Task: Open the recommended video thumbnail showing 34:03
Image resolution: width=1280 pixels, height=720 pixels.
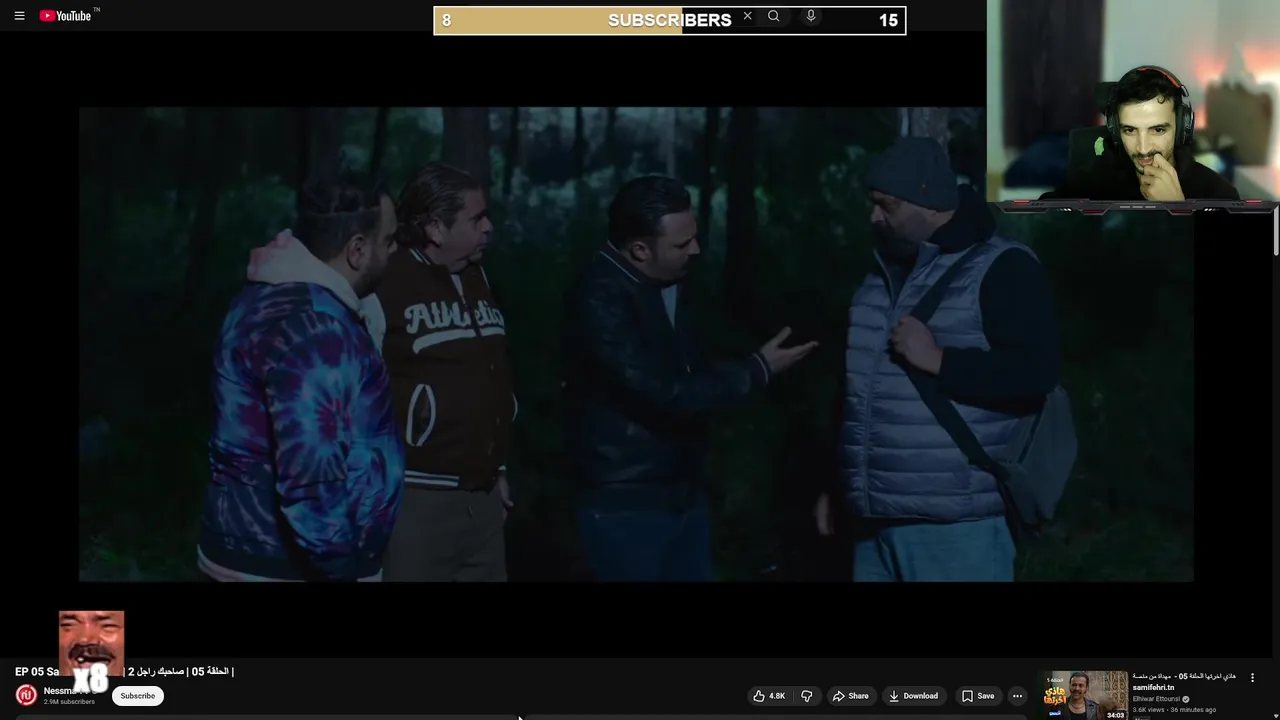Action: (x=1085, y=695)
